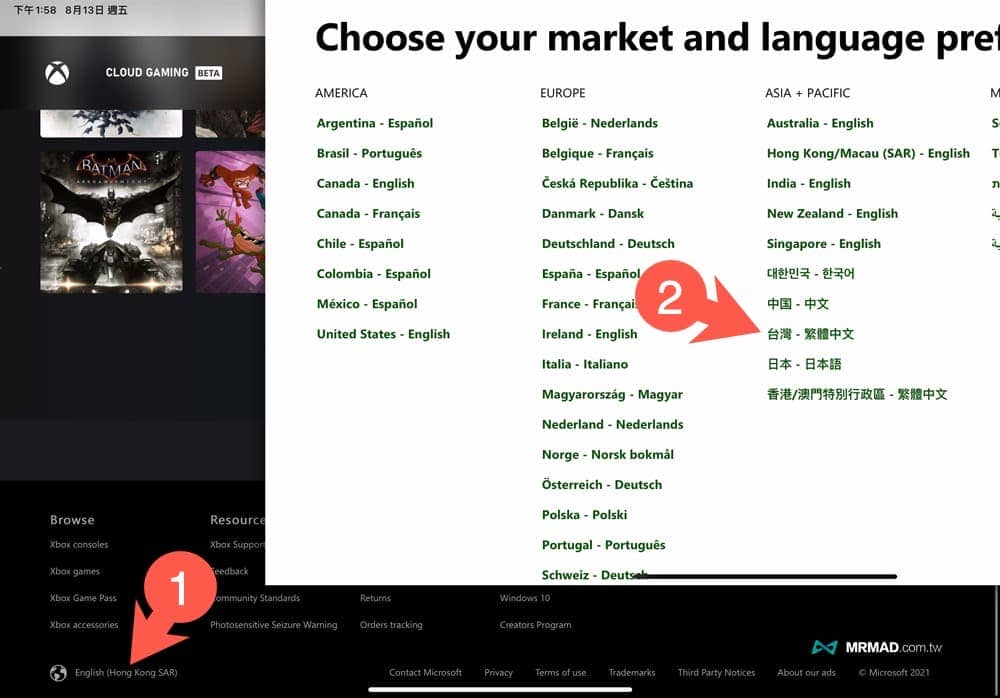Screen dimensions: 1000x698
Task: Choose Česká Republika - Čeština market
Action: coord(617,183)
